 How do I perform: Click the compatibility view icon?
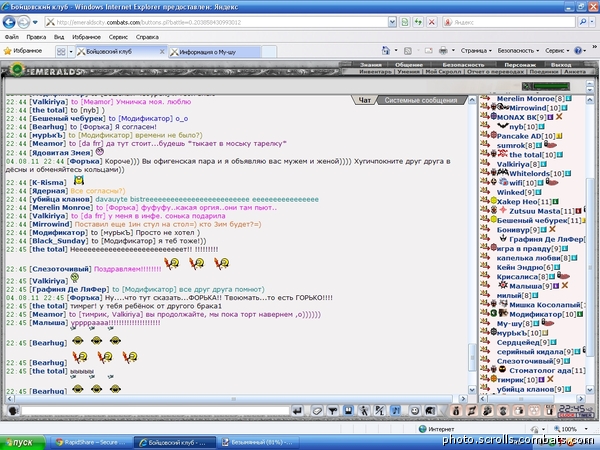[405, 22]
